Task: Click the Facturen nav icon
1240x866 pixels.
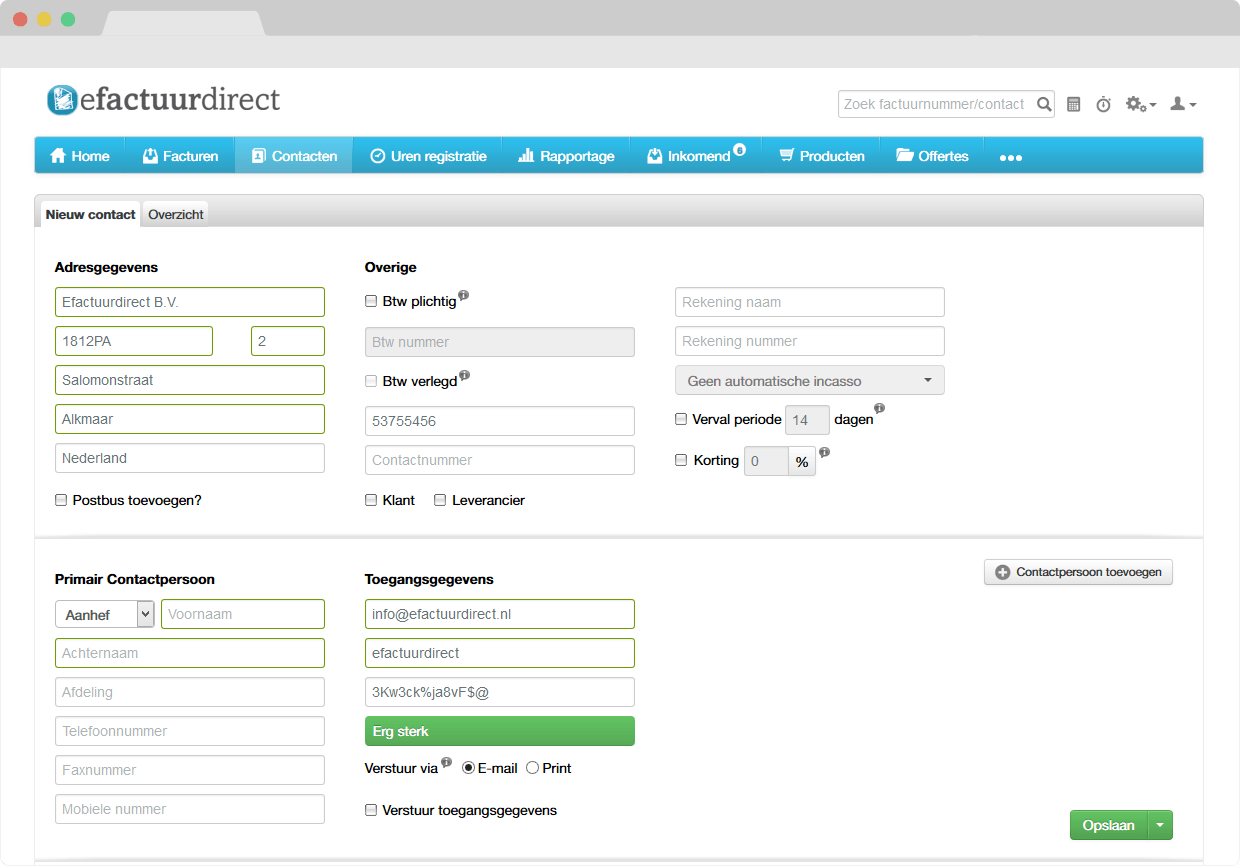Action: (x=151, y=156)
